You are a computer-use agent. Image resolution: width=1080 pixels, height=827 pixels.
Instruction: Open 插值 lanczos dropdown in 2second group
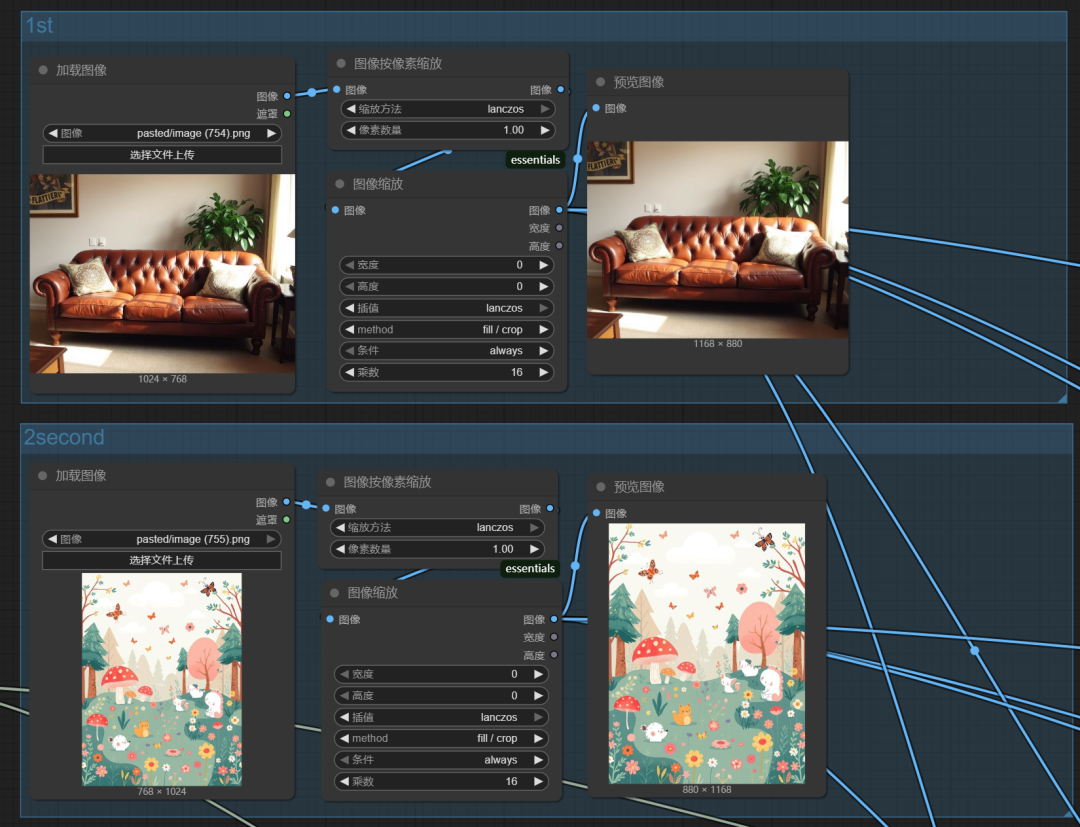click(x=442, y=717)
